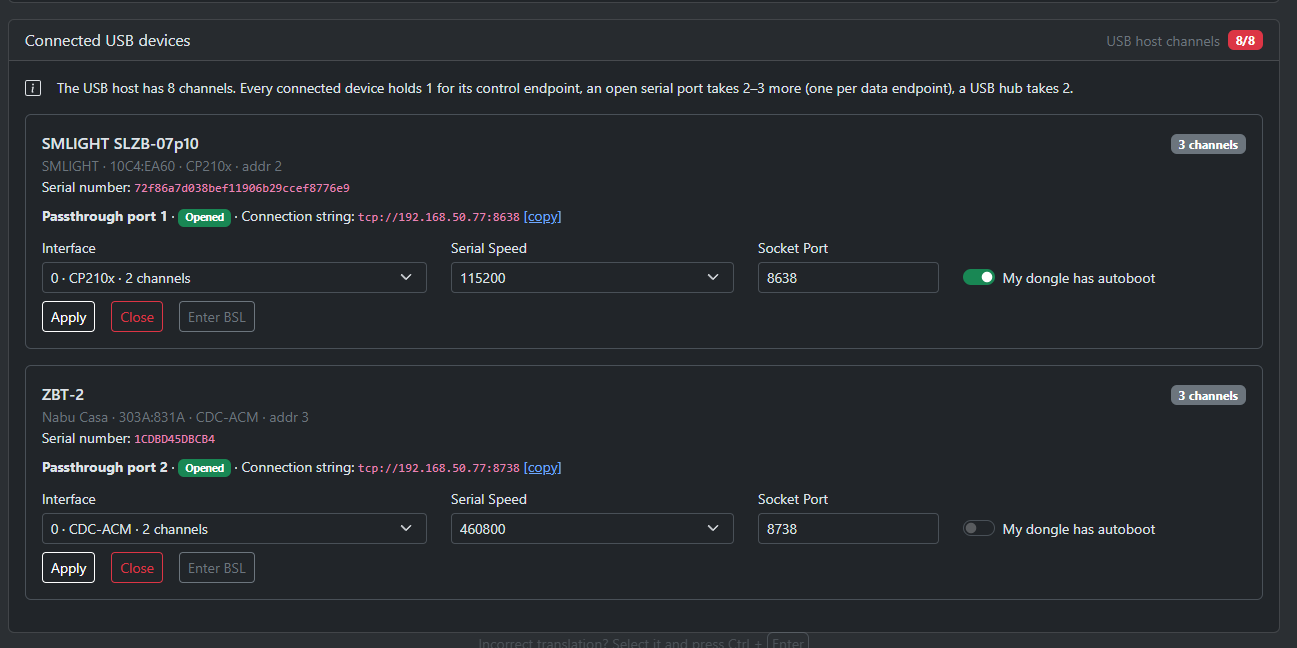Open Serial Speed dropdown set to 460800

pos(592,529)
